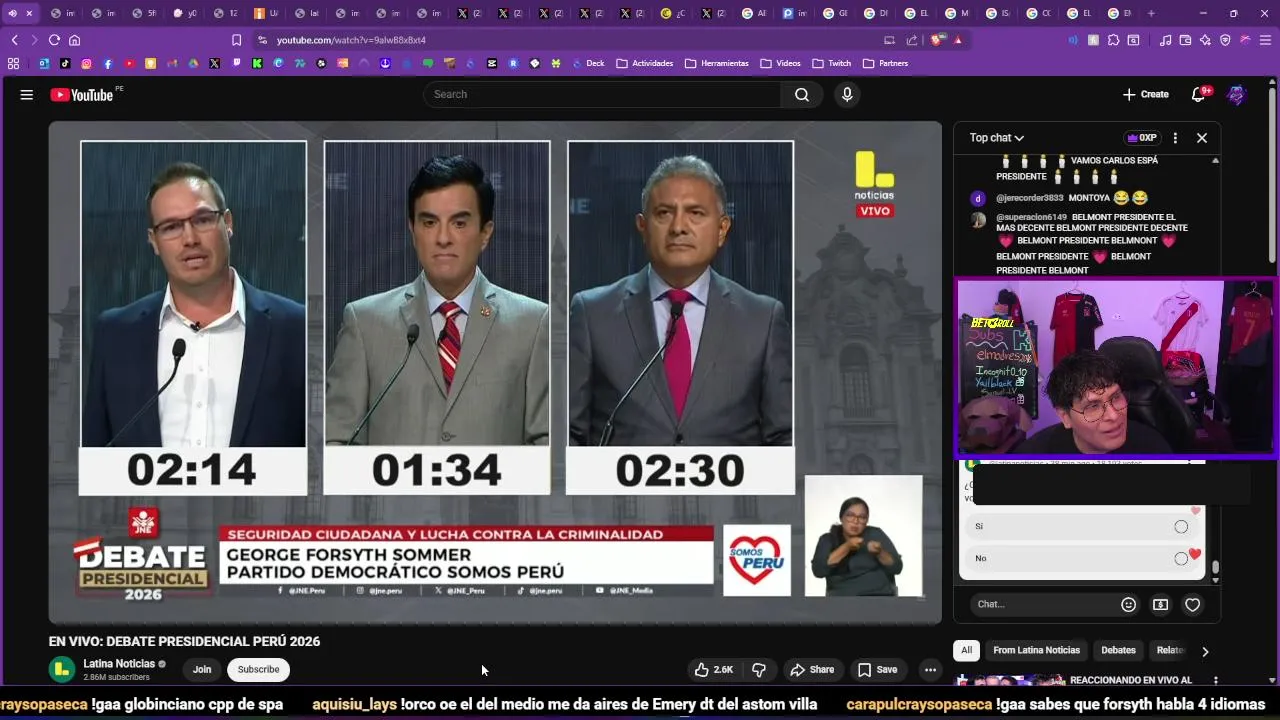
Task: Open the Partners bookmarks folder
Action: point(886,63)
